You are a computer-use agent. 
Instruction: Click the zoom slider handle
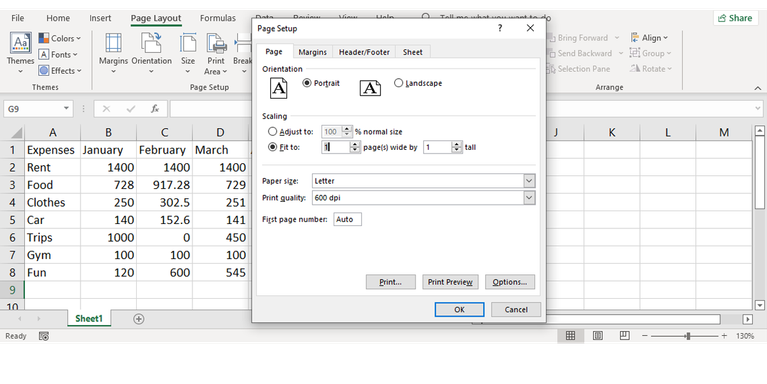[x=688, y=336]
